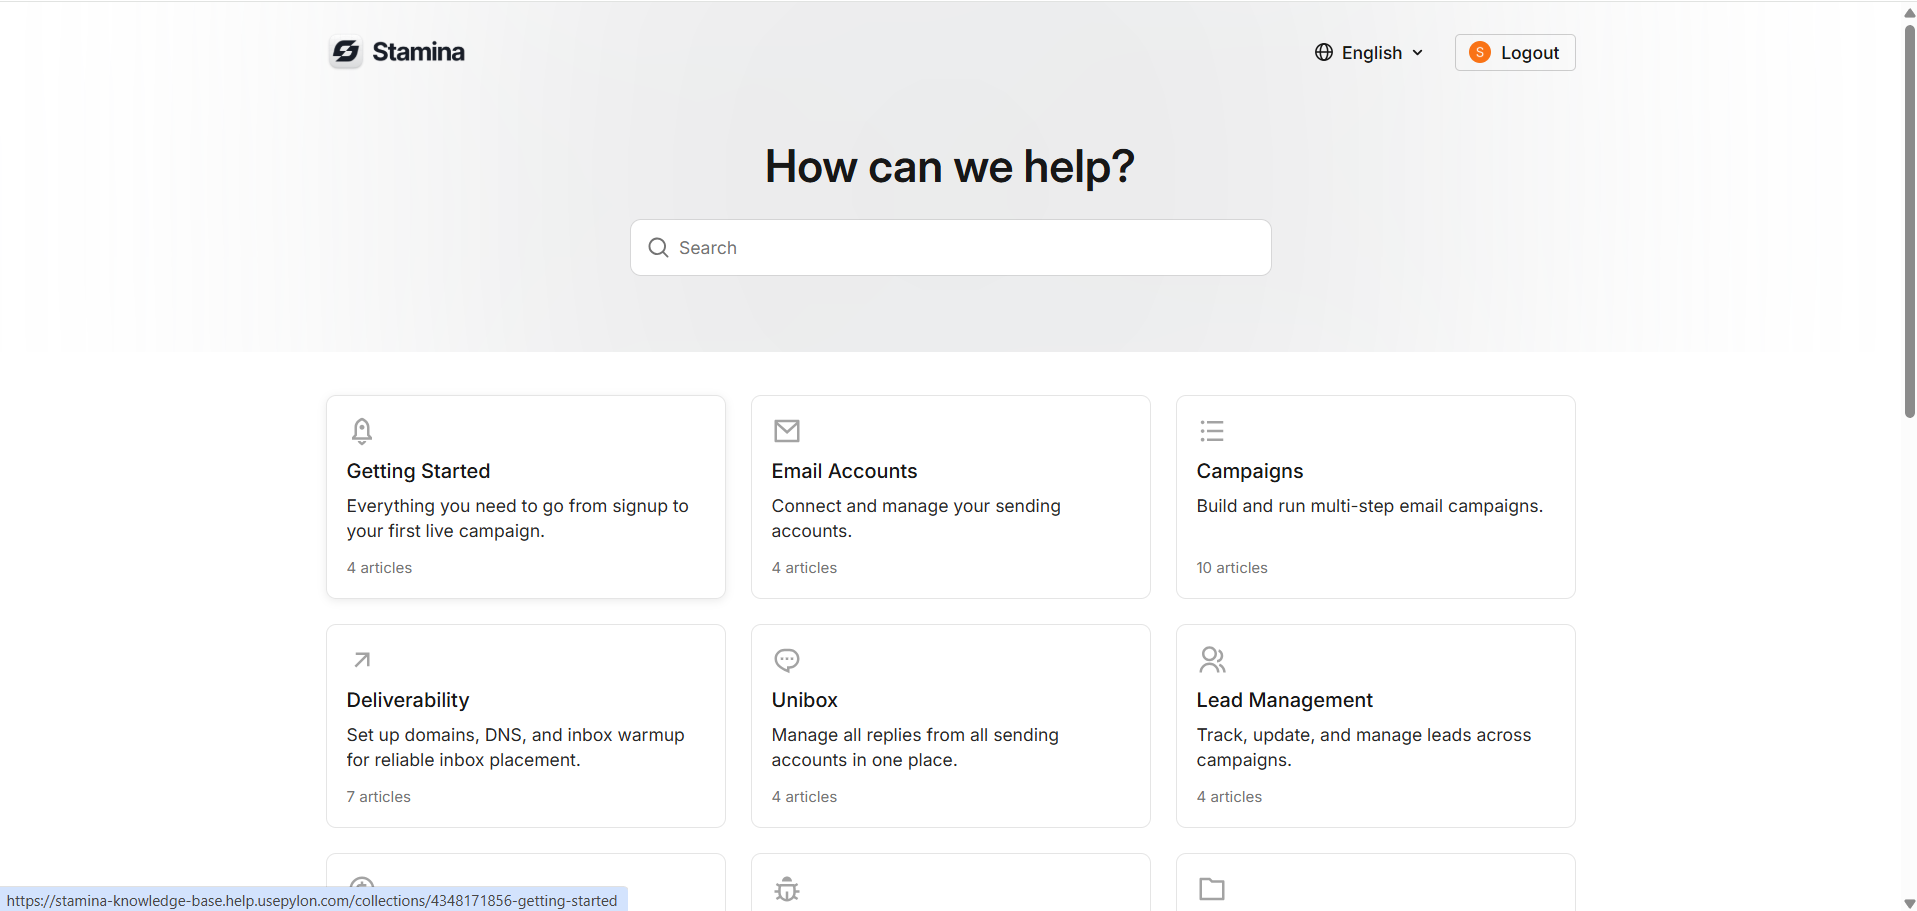This screenshot has width=1917, height=911.
Task: Click the 'How can we help?' heading
Action: [950, 166]
